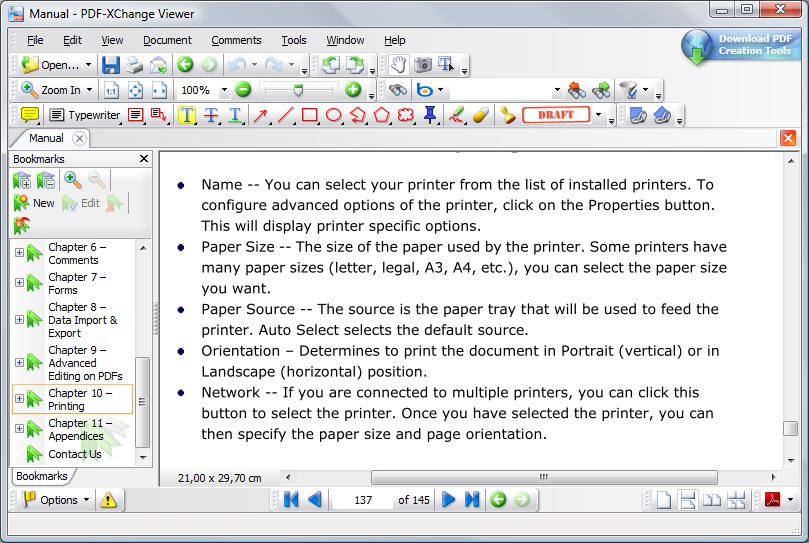Open the Open... button dropdown arrow

click(x=88, y=65)
